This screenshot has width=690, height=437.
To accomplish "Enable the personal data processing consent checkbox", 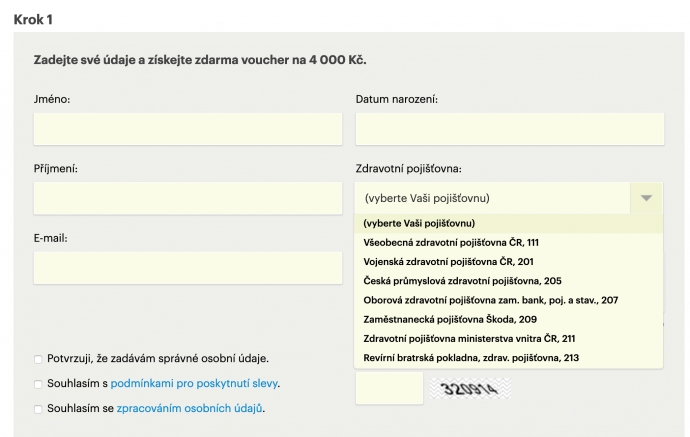I will tap(38, 408).
